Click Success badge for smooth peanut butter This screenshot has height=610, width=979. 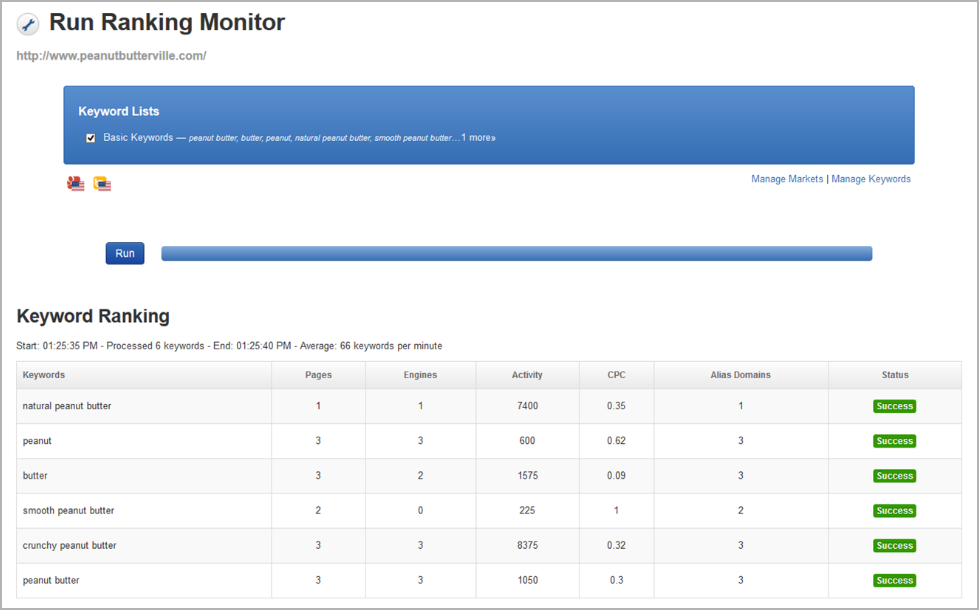point(894,511)
